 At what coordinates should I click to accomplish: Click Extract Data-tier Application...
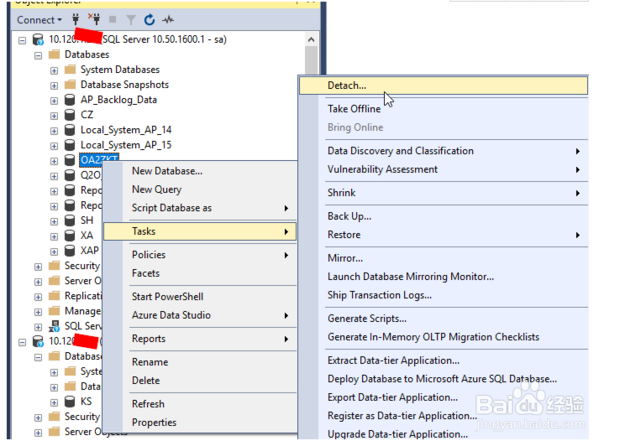coord(443,361)
